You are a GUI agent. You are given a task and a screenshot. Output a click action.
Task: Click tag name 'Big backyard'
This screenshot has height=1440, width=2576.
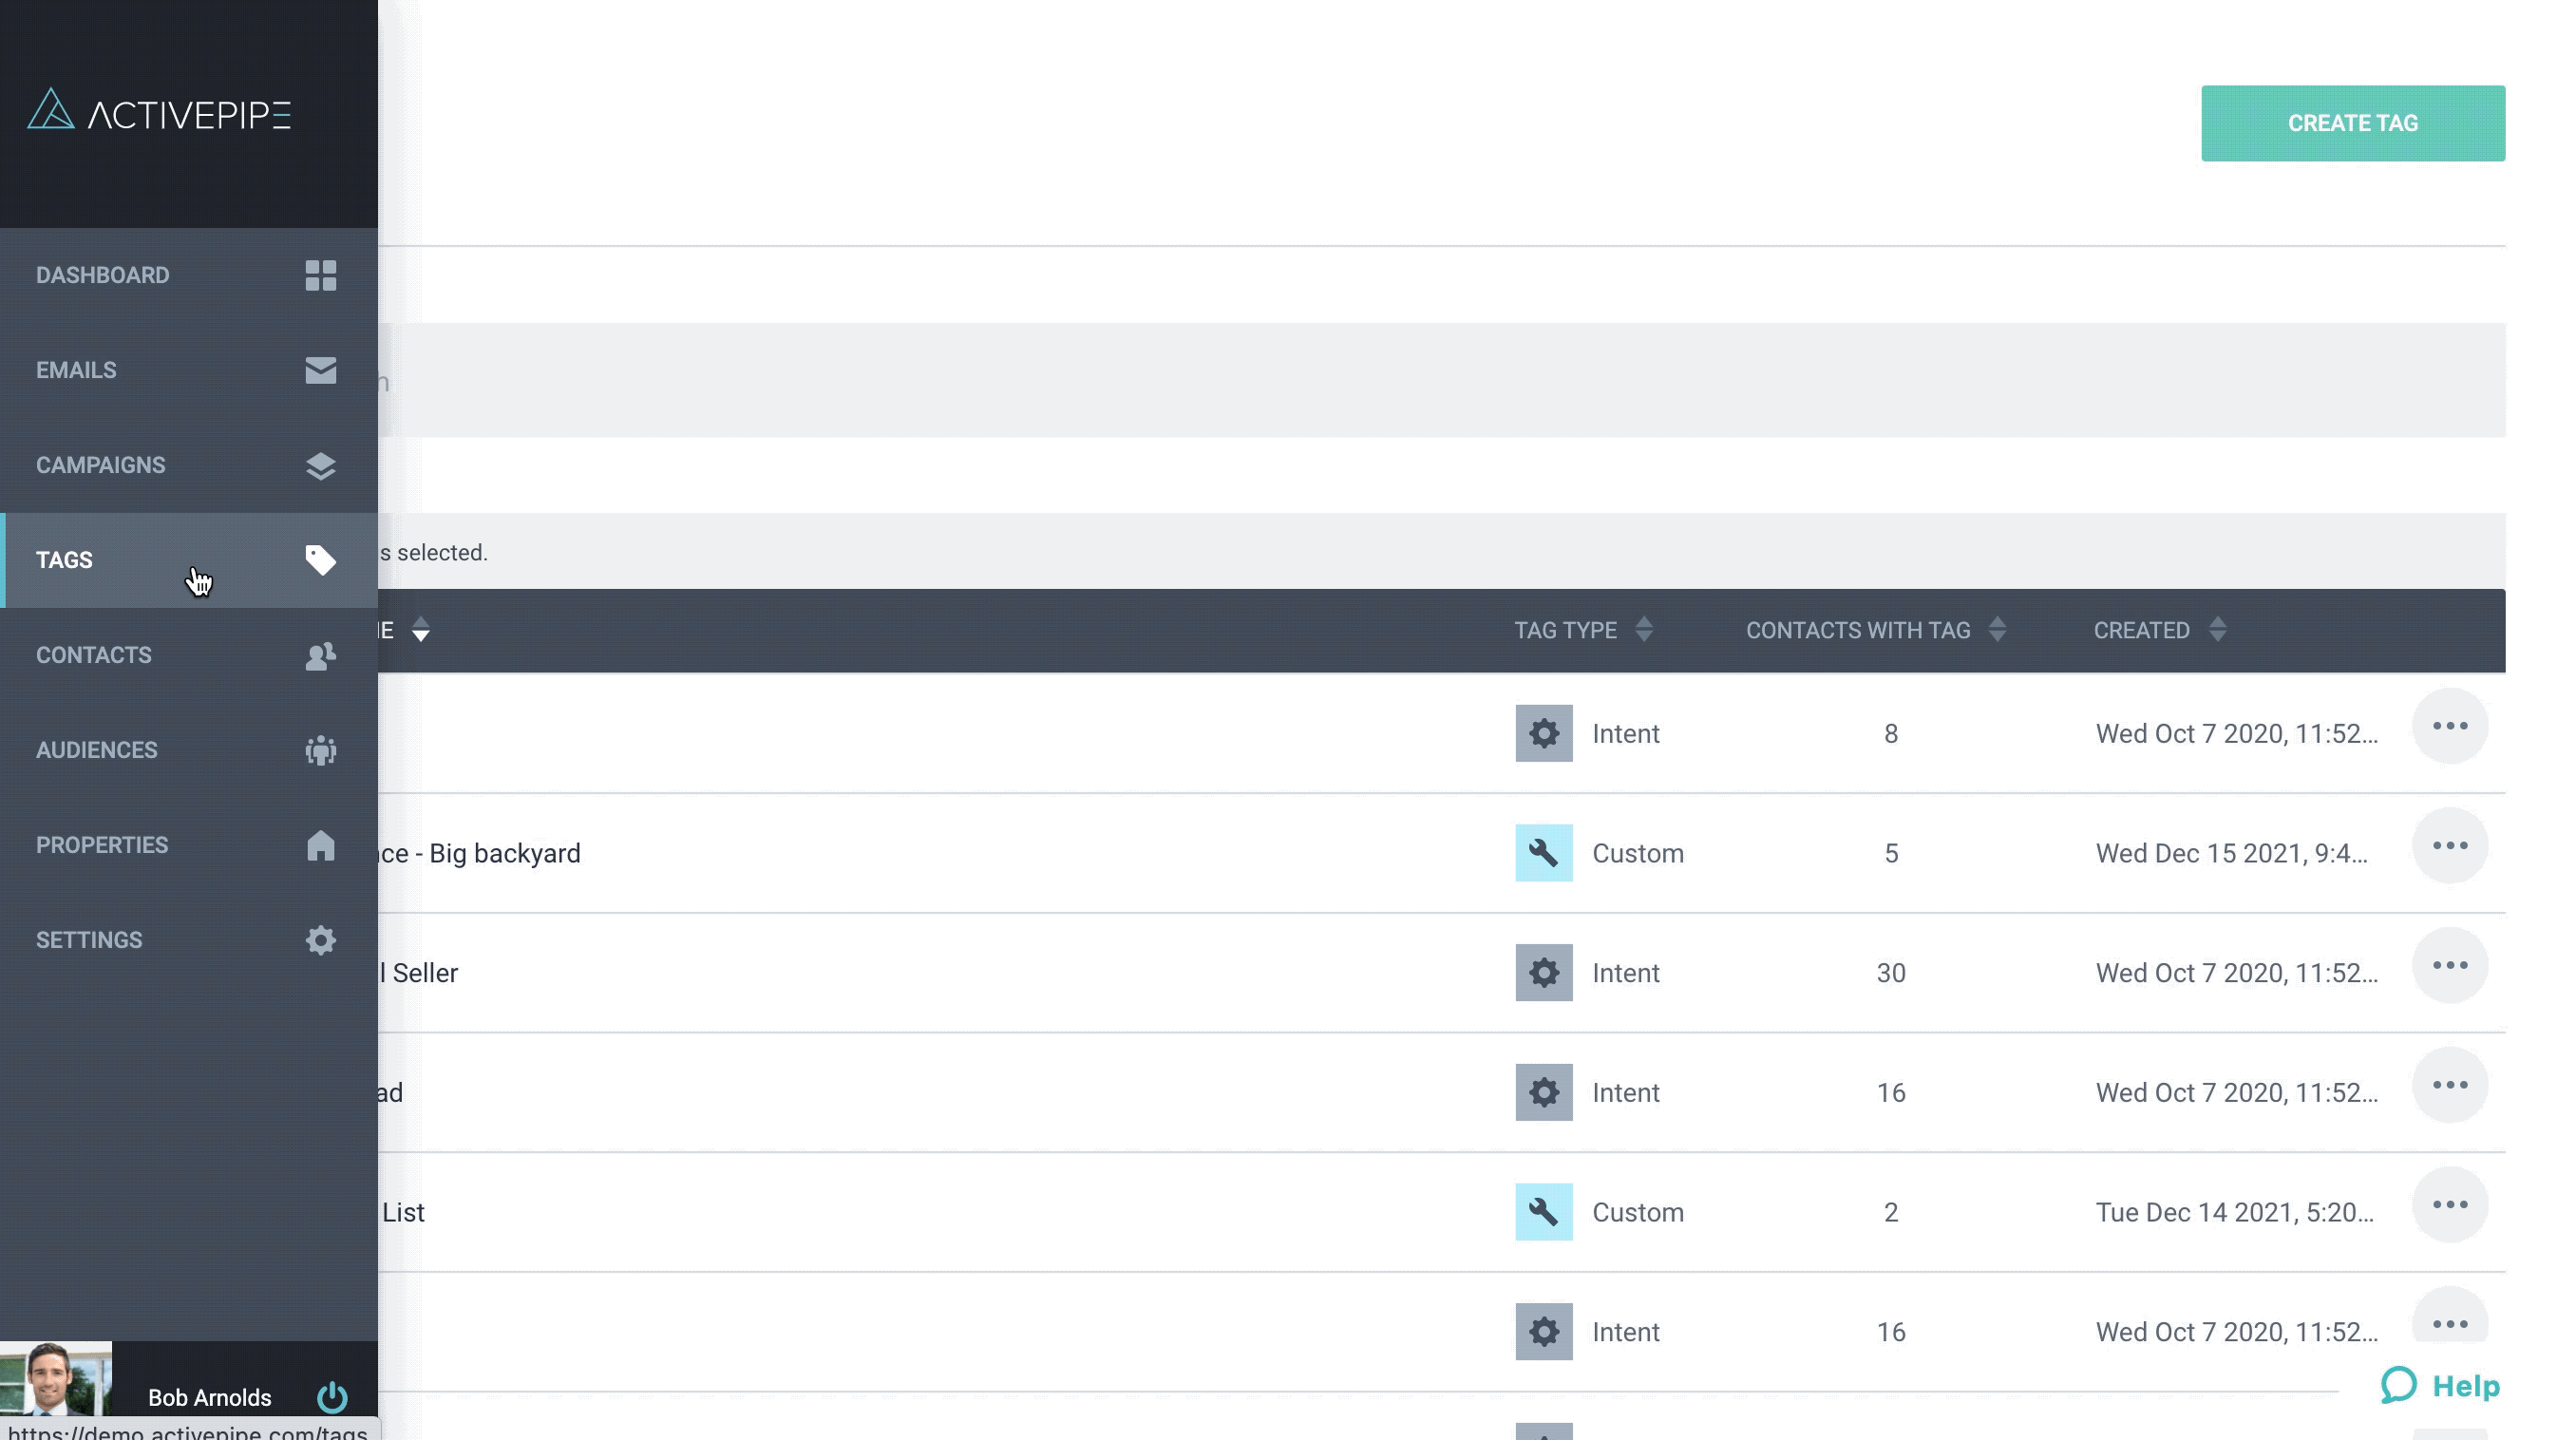(x=479, y=853)
